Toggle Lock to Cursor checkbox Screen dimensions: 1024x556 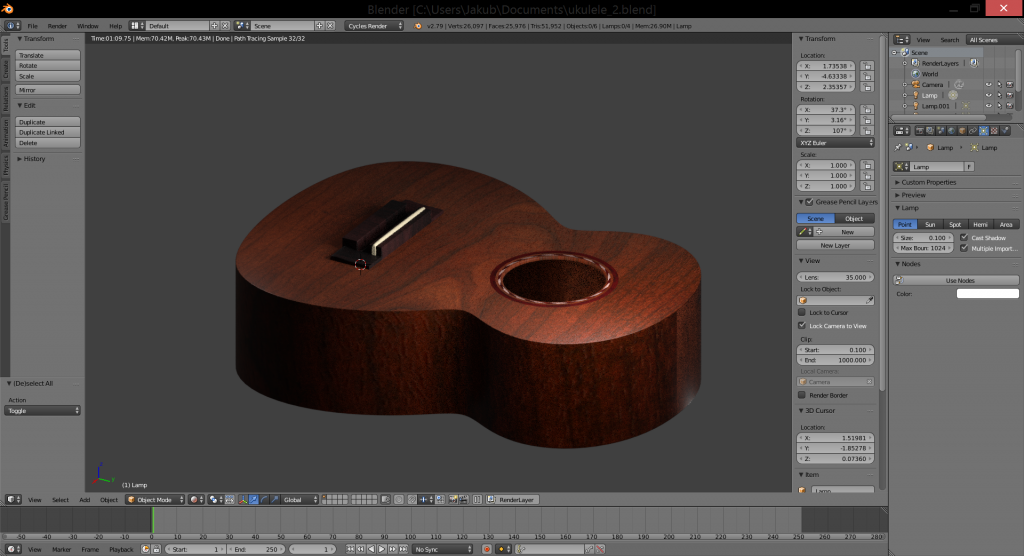click(802, 312)
